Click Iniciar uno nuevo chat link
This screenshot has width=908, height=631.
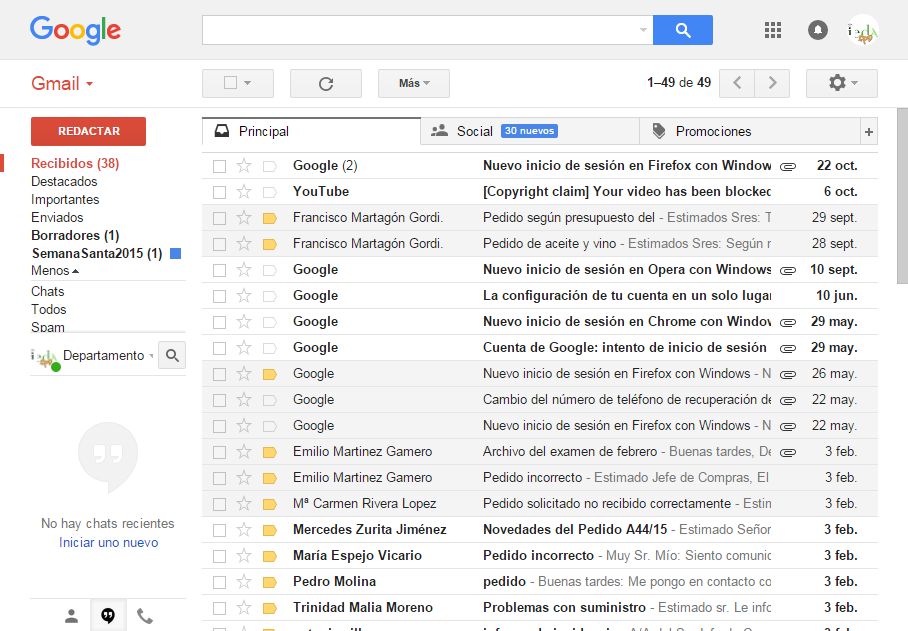click(108, 543)
